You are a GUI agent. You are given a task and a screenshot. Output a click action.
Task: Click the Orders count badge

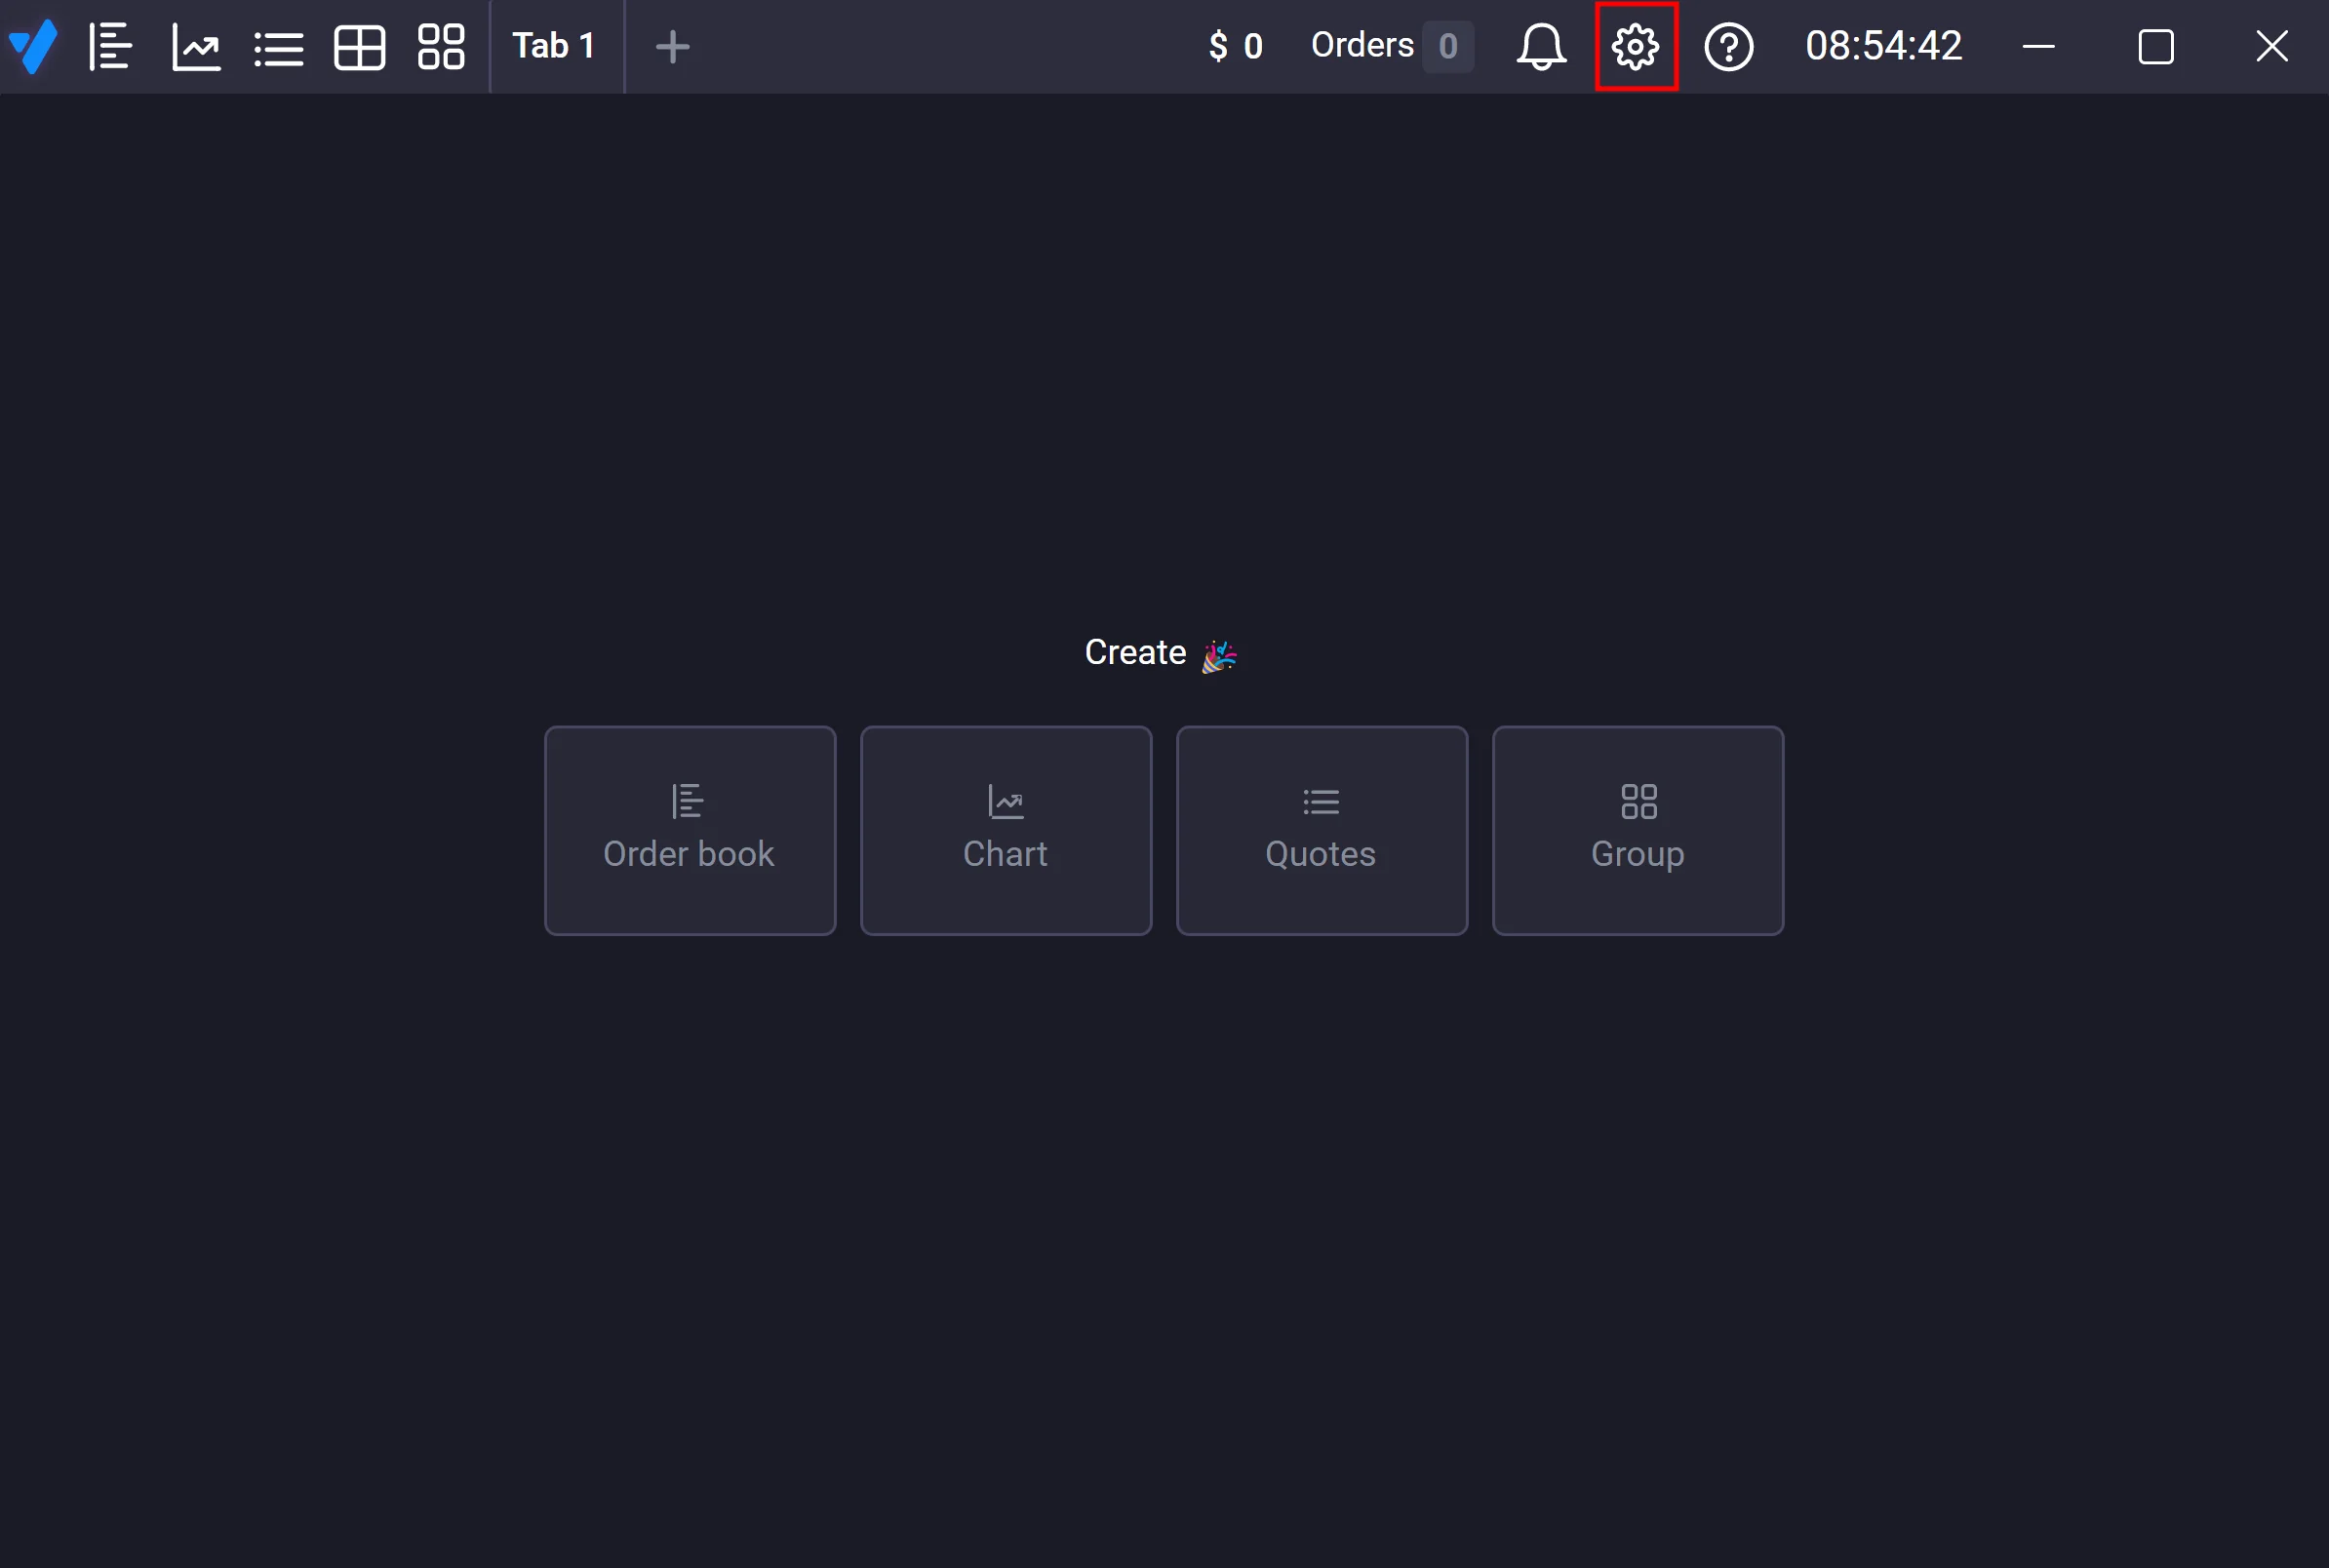[1447, 46]
